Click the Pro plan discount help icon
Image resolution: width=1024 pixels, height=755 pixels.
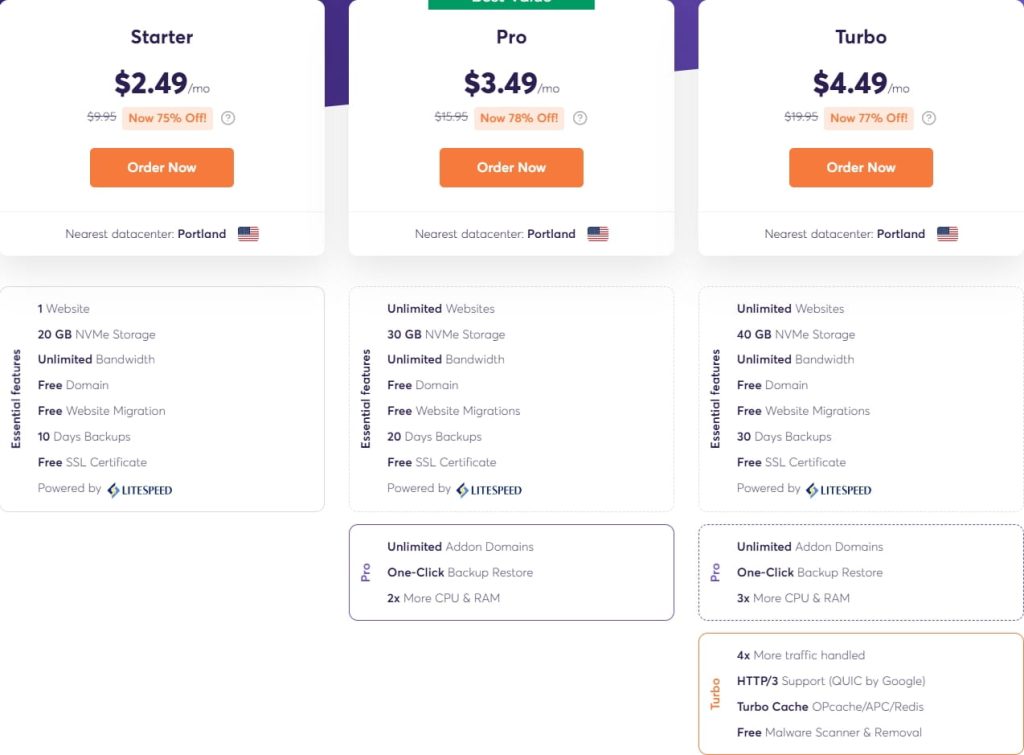[x=580, y=118]
